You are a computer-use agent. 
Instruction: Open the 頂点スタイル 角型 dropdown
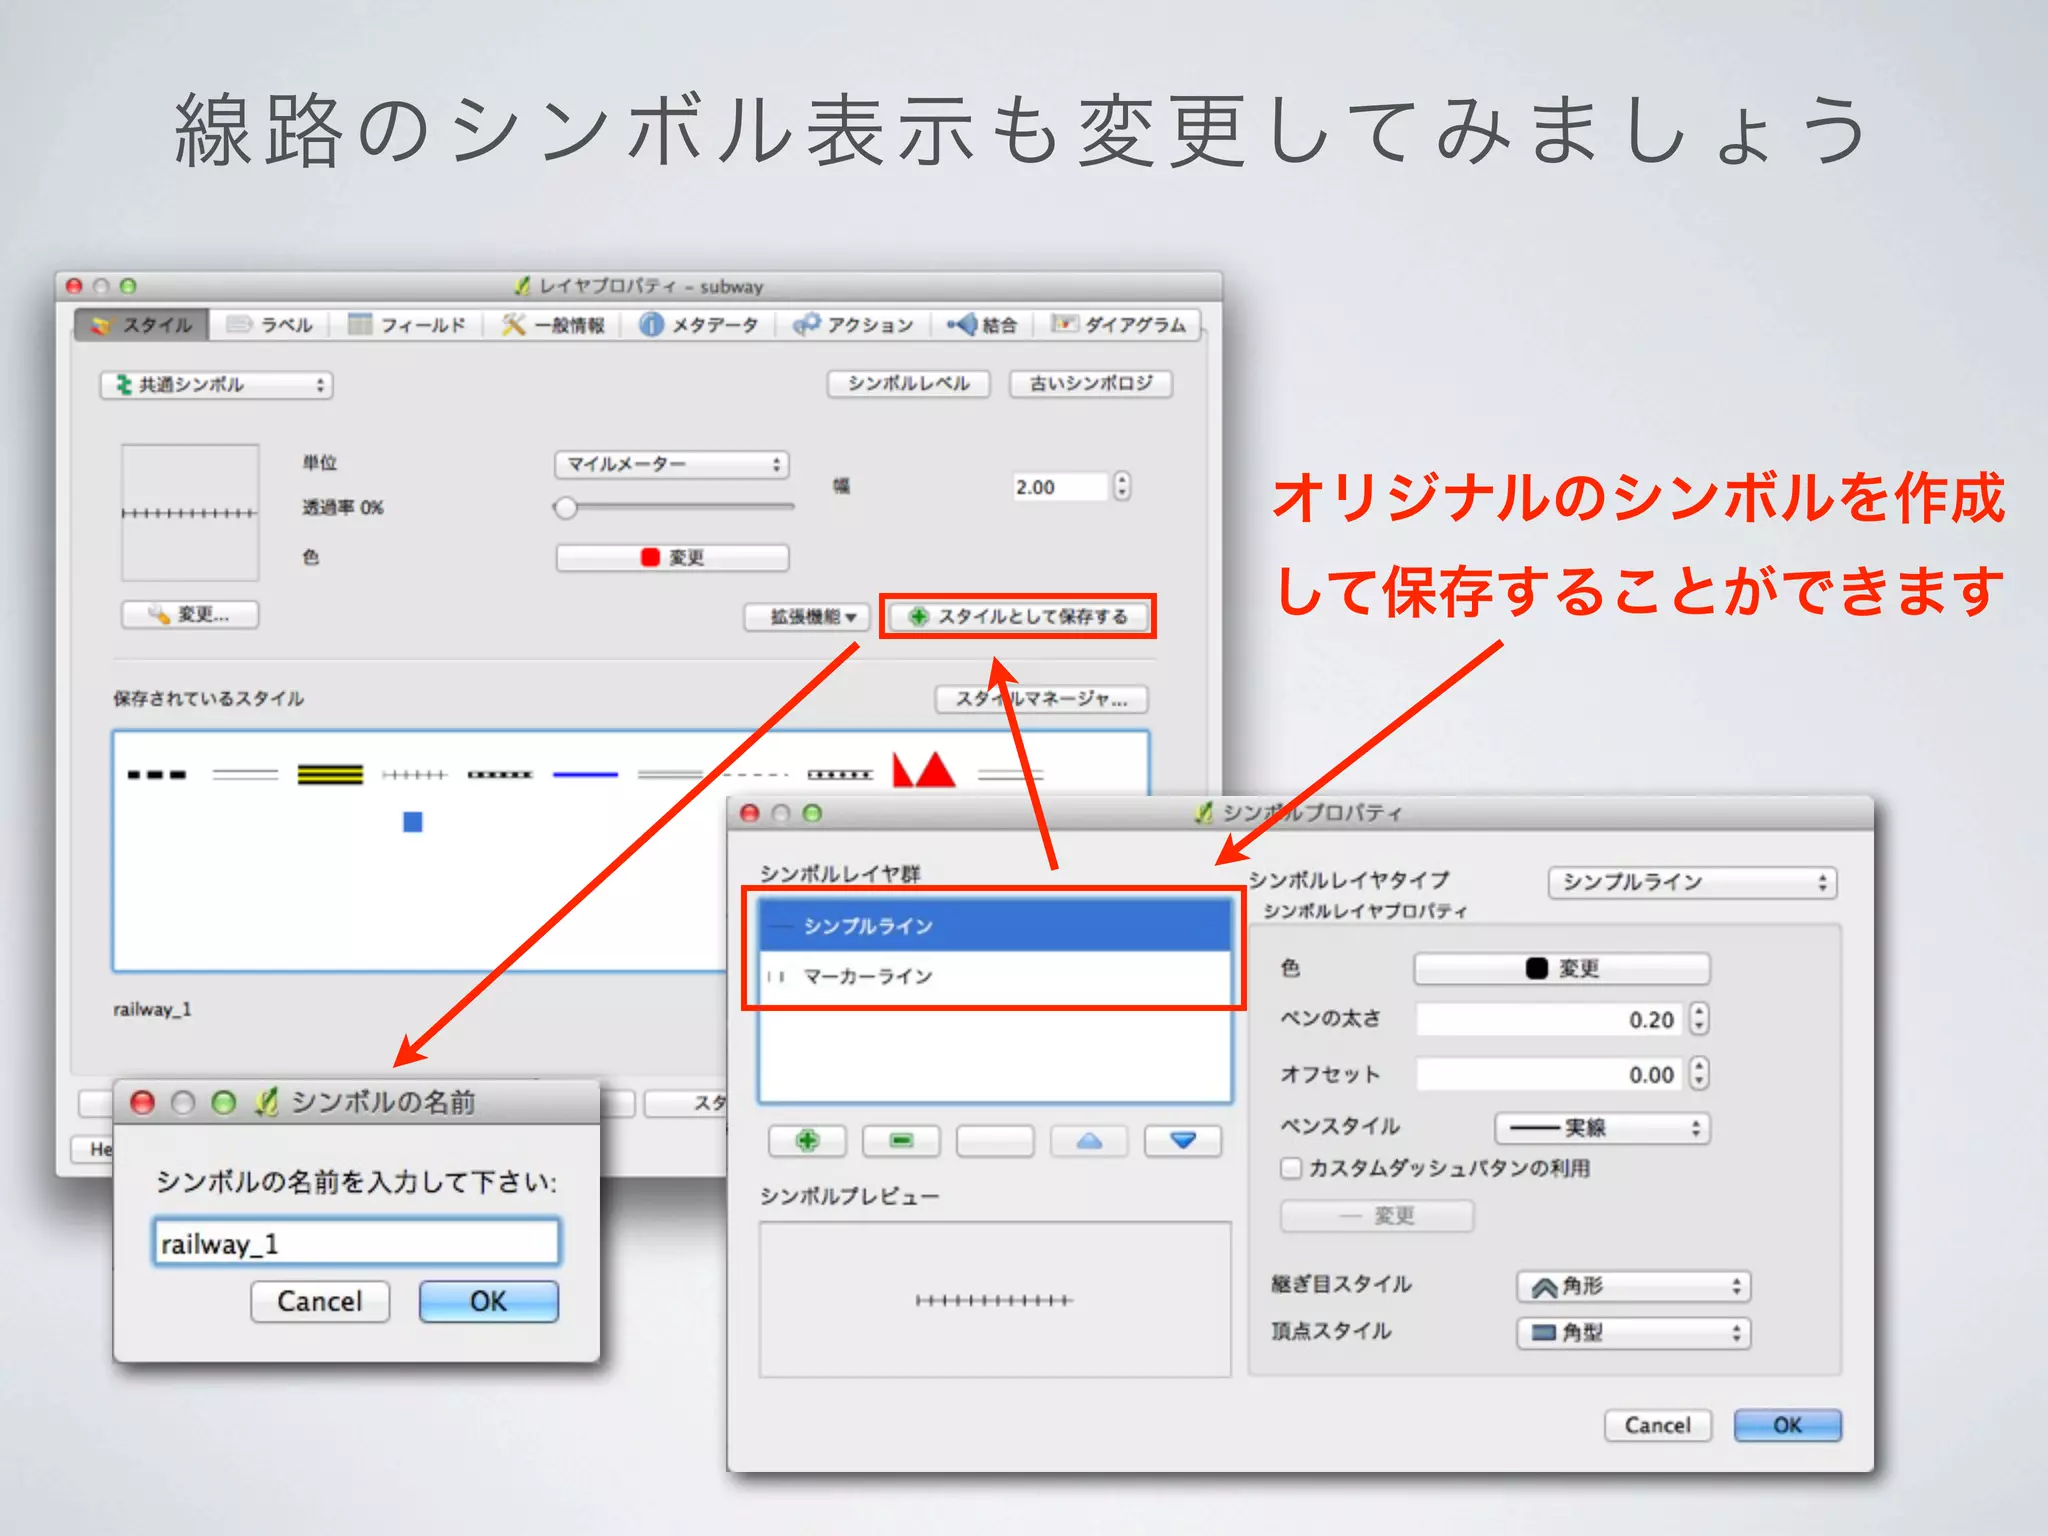click(1634, 1333)
